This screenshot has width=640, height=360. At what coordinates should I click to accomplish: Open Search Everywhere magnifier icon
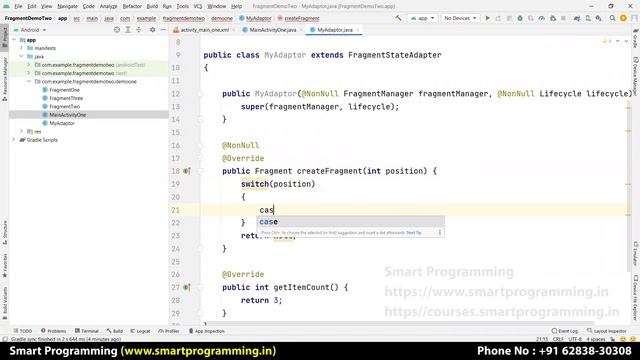point(612,18)
